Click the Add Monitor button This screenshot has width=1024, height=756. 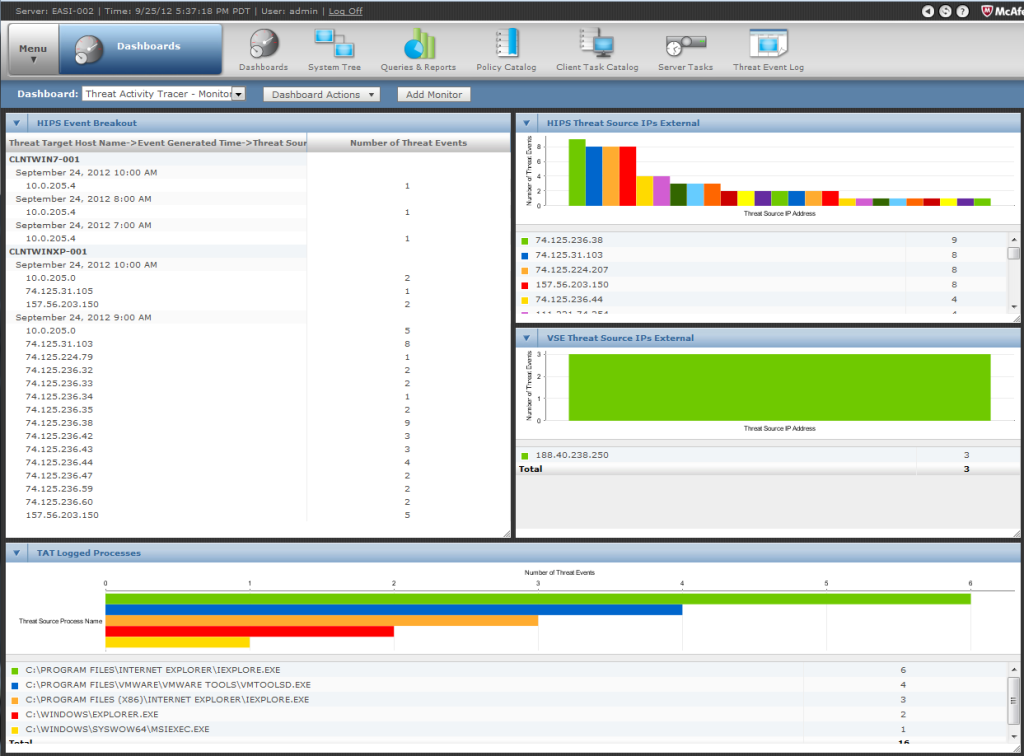coord(433,94)
